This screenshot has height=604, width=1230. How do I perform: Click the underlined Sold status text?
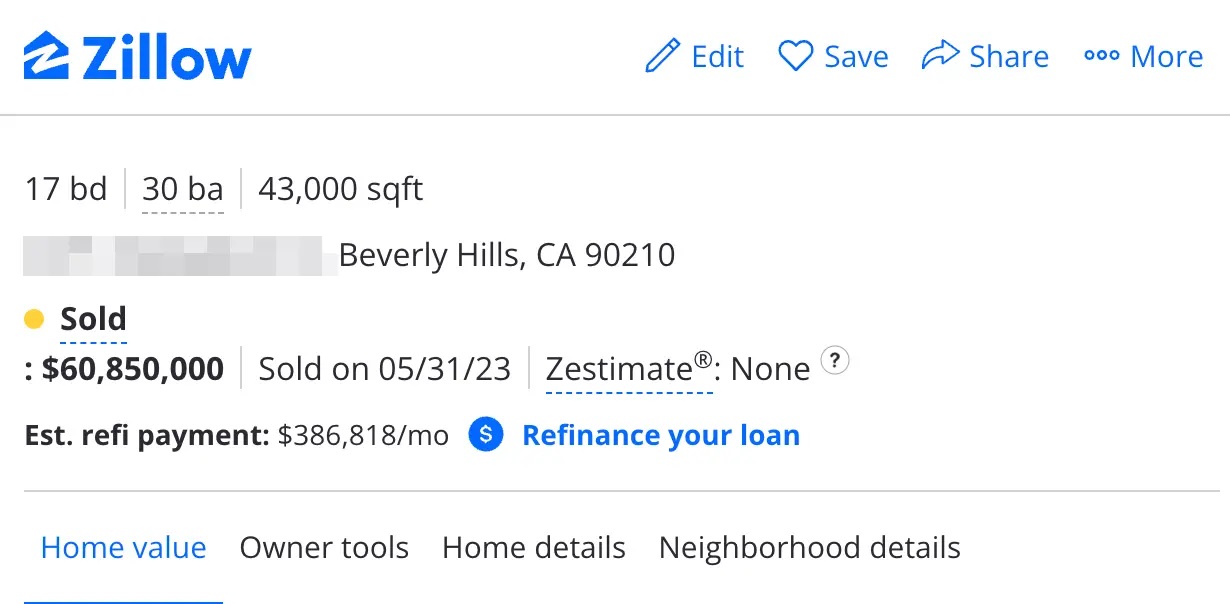[x=93, y=319]
